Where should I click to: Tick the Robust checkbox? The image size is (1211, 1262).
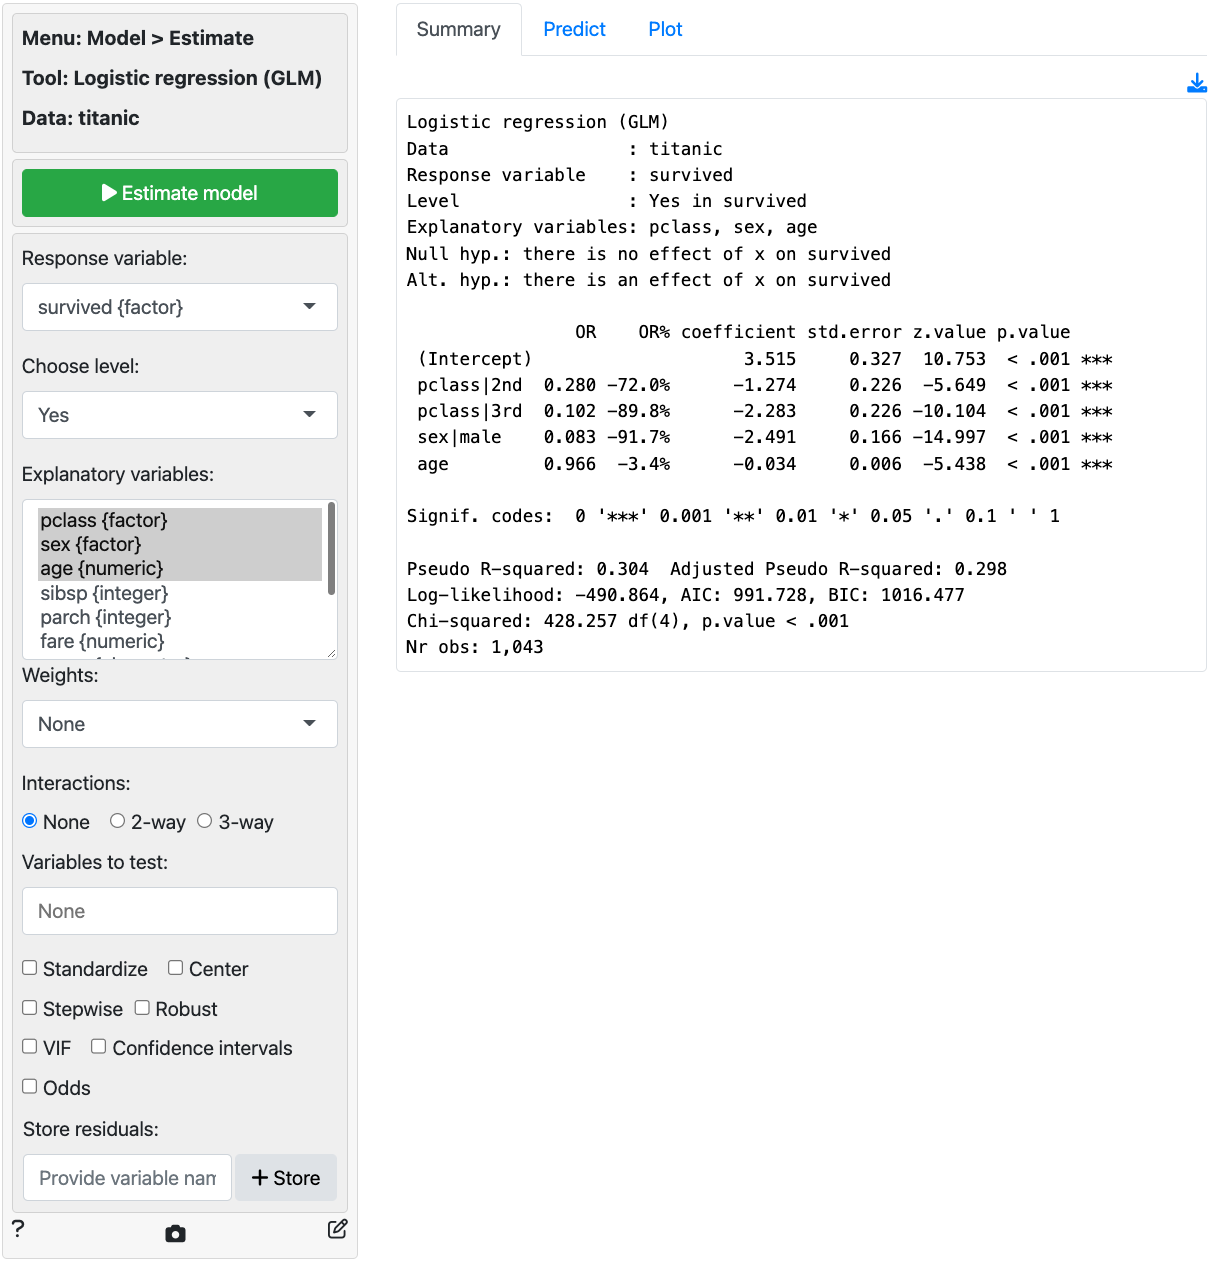pyautogui.click(x=142, y=1008)
